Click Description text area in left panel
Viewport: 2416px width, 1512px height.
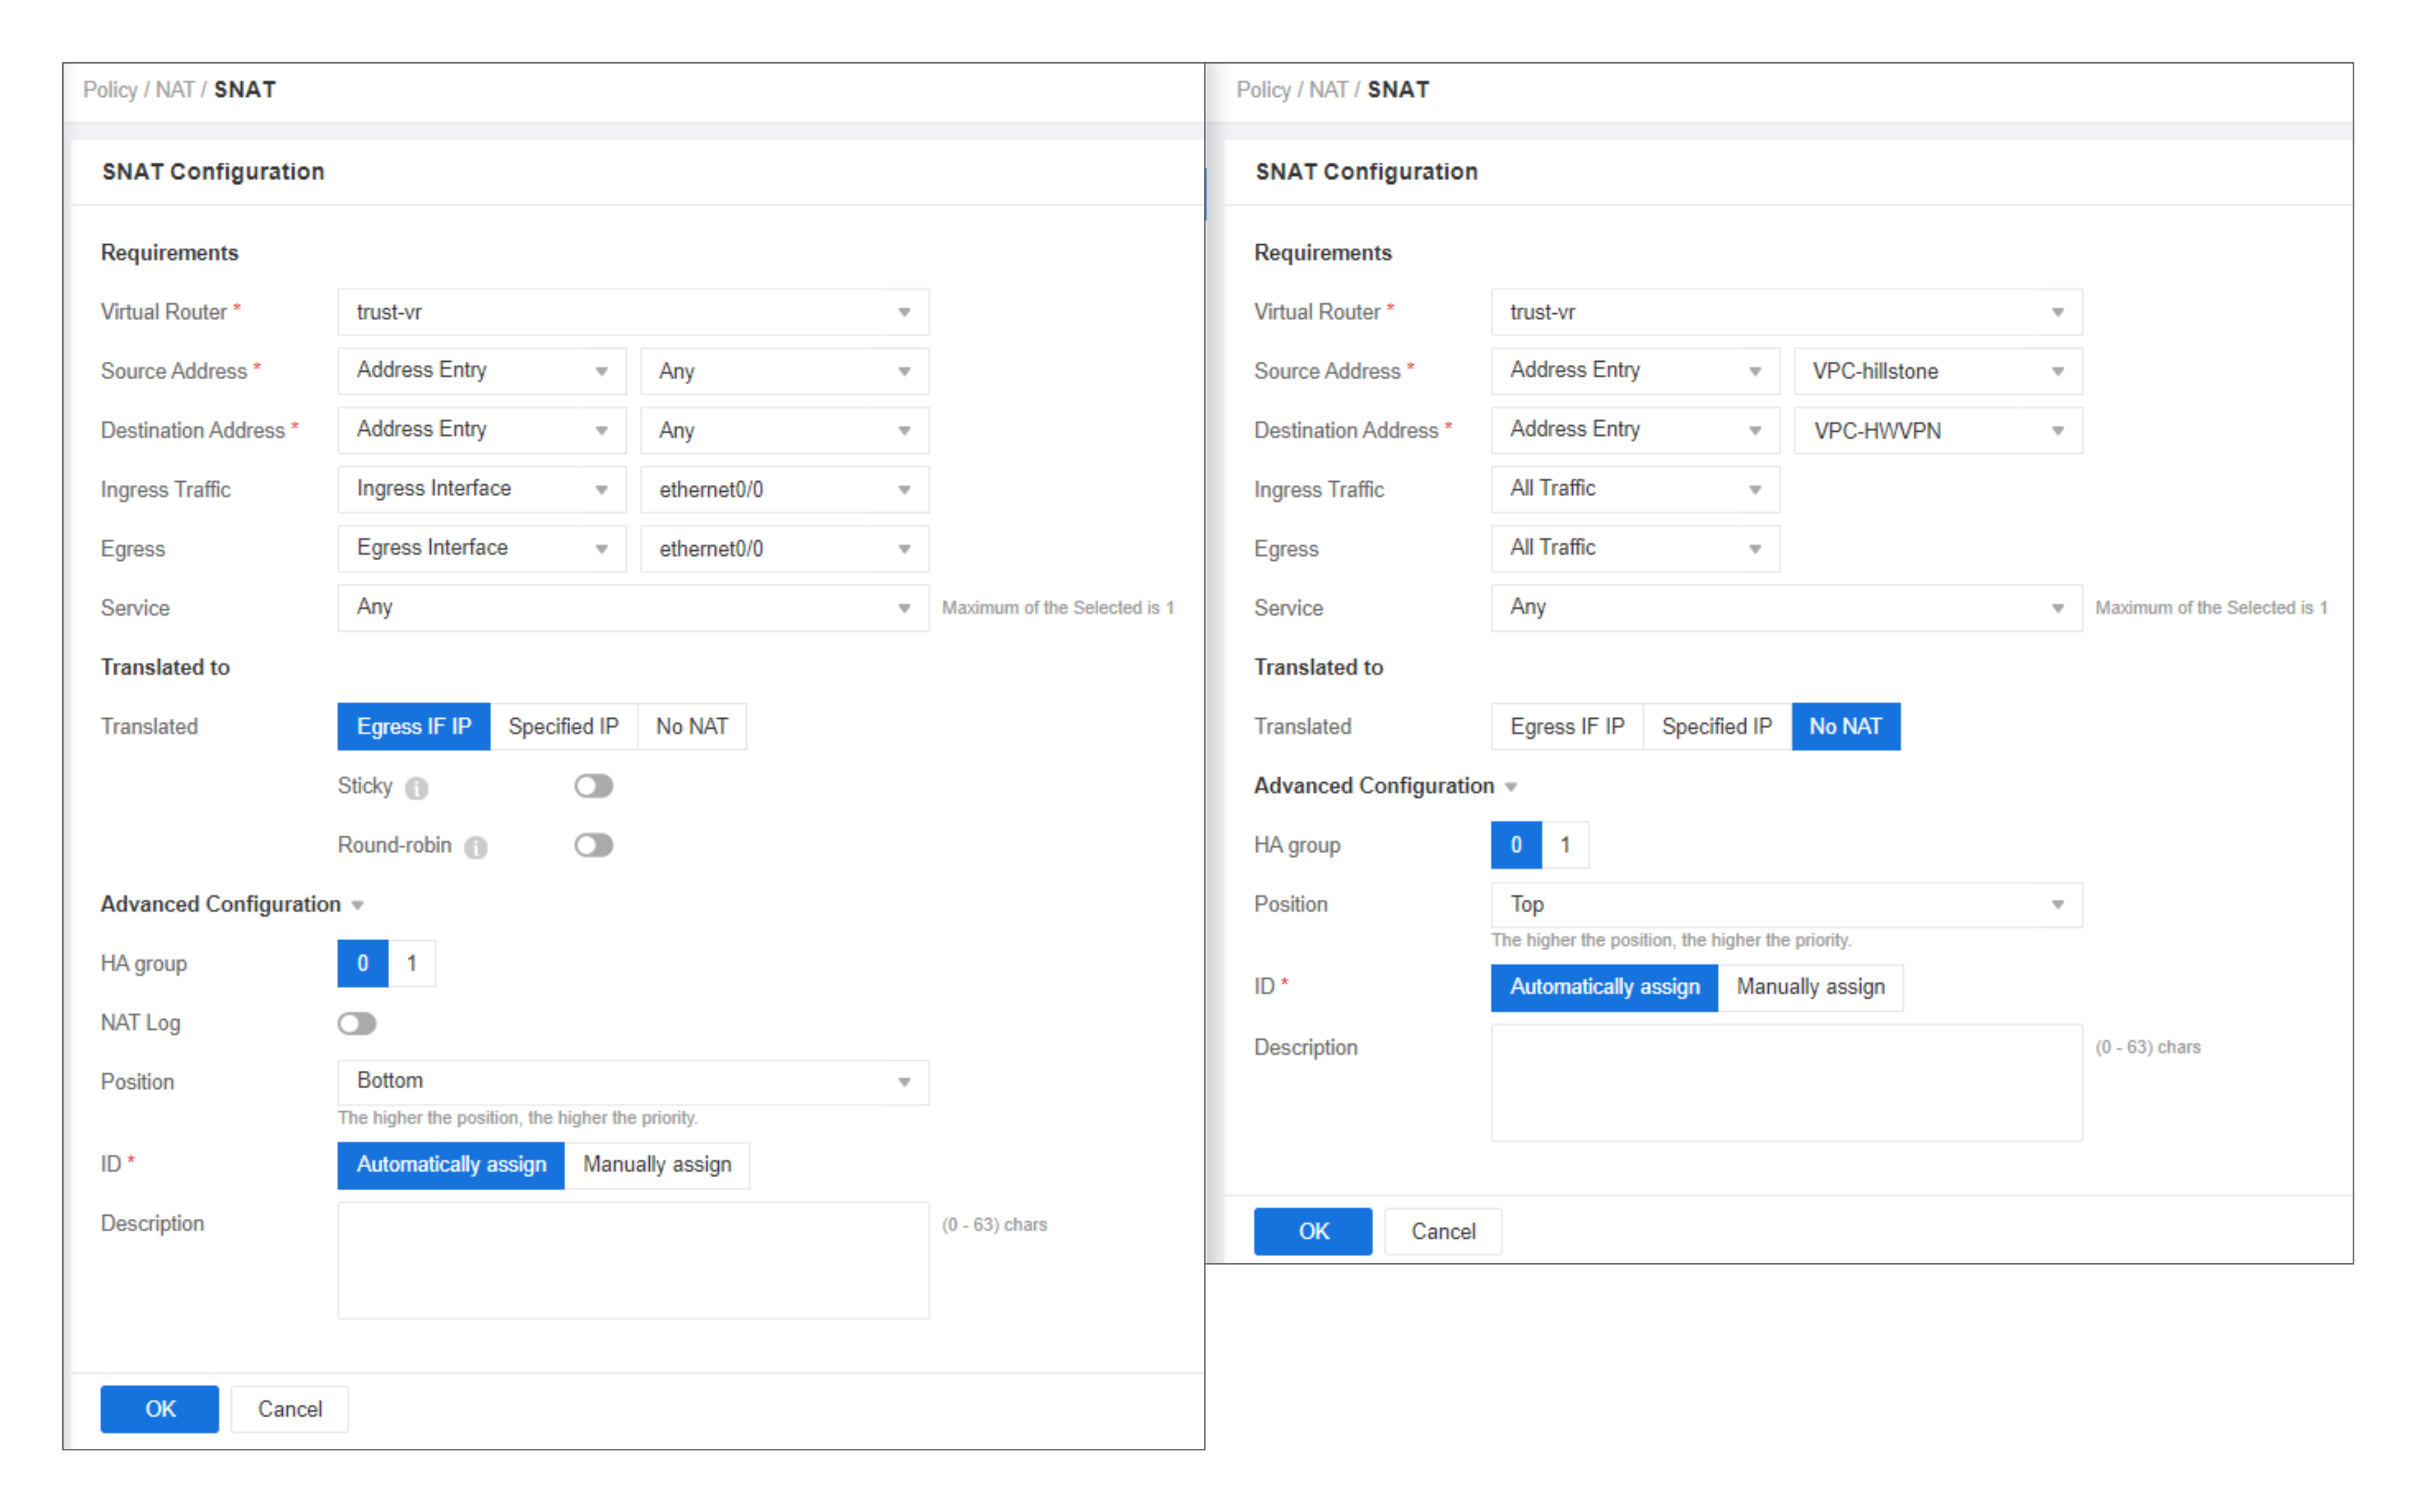tap(633, 1260)
